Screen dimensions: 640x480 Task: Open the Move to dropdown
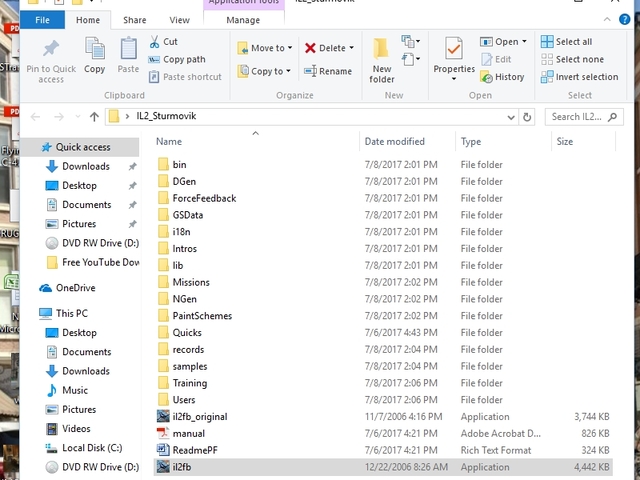click(265, 48)
